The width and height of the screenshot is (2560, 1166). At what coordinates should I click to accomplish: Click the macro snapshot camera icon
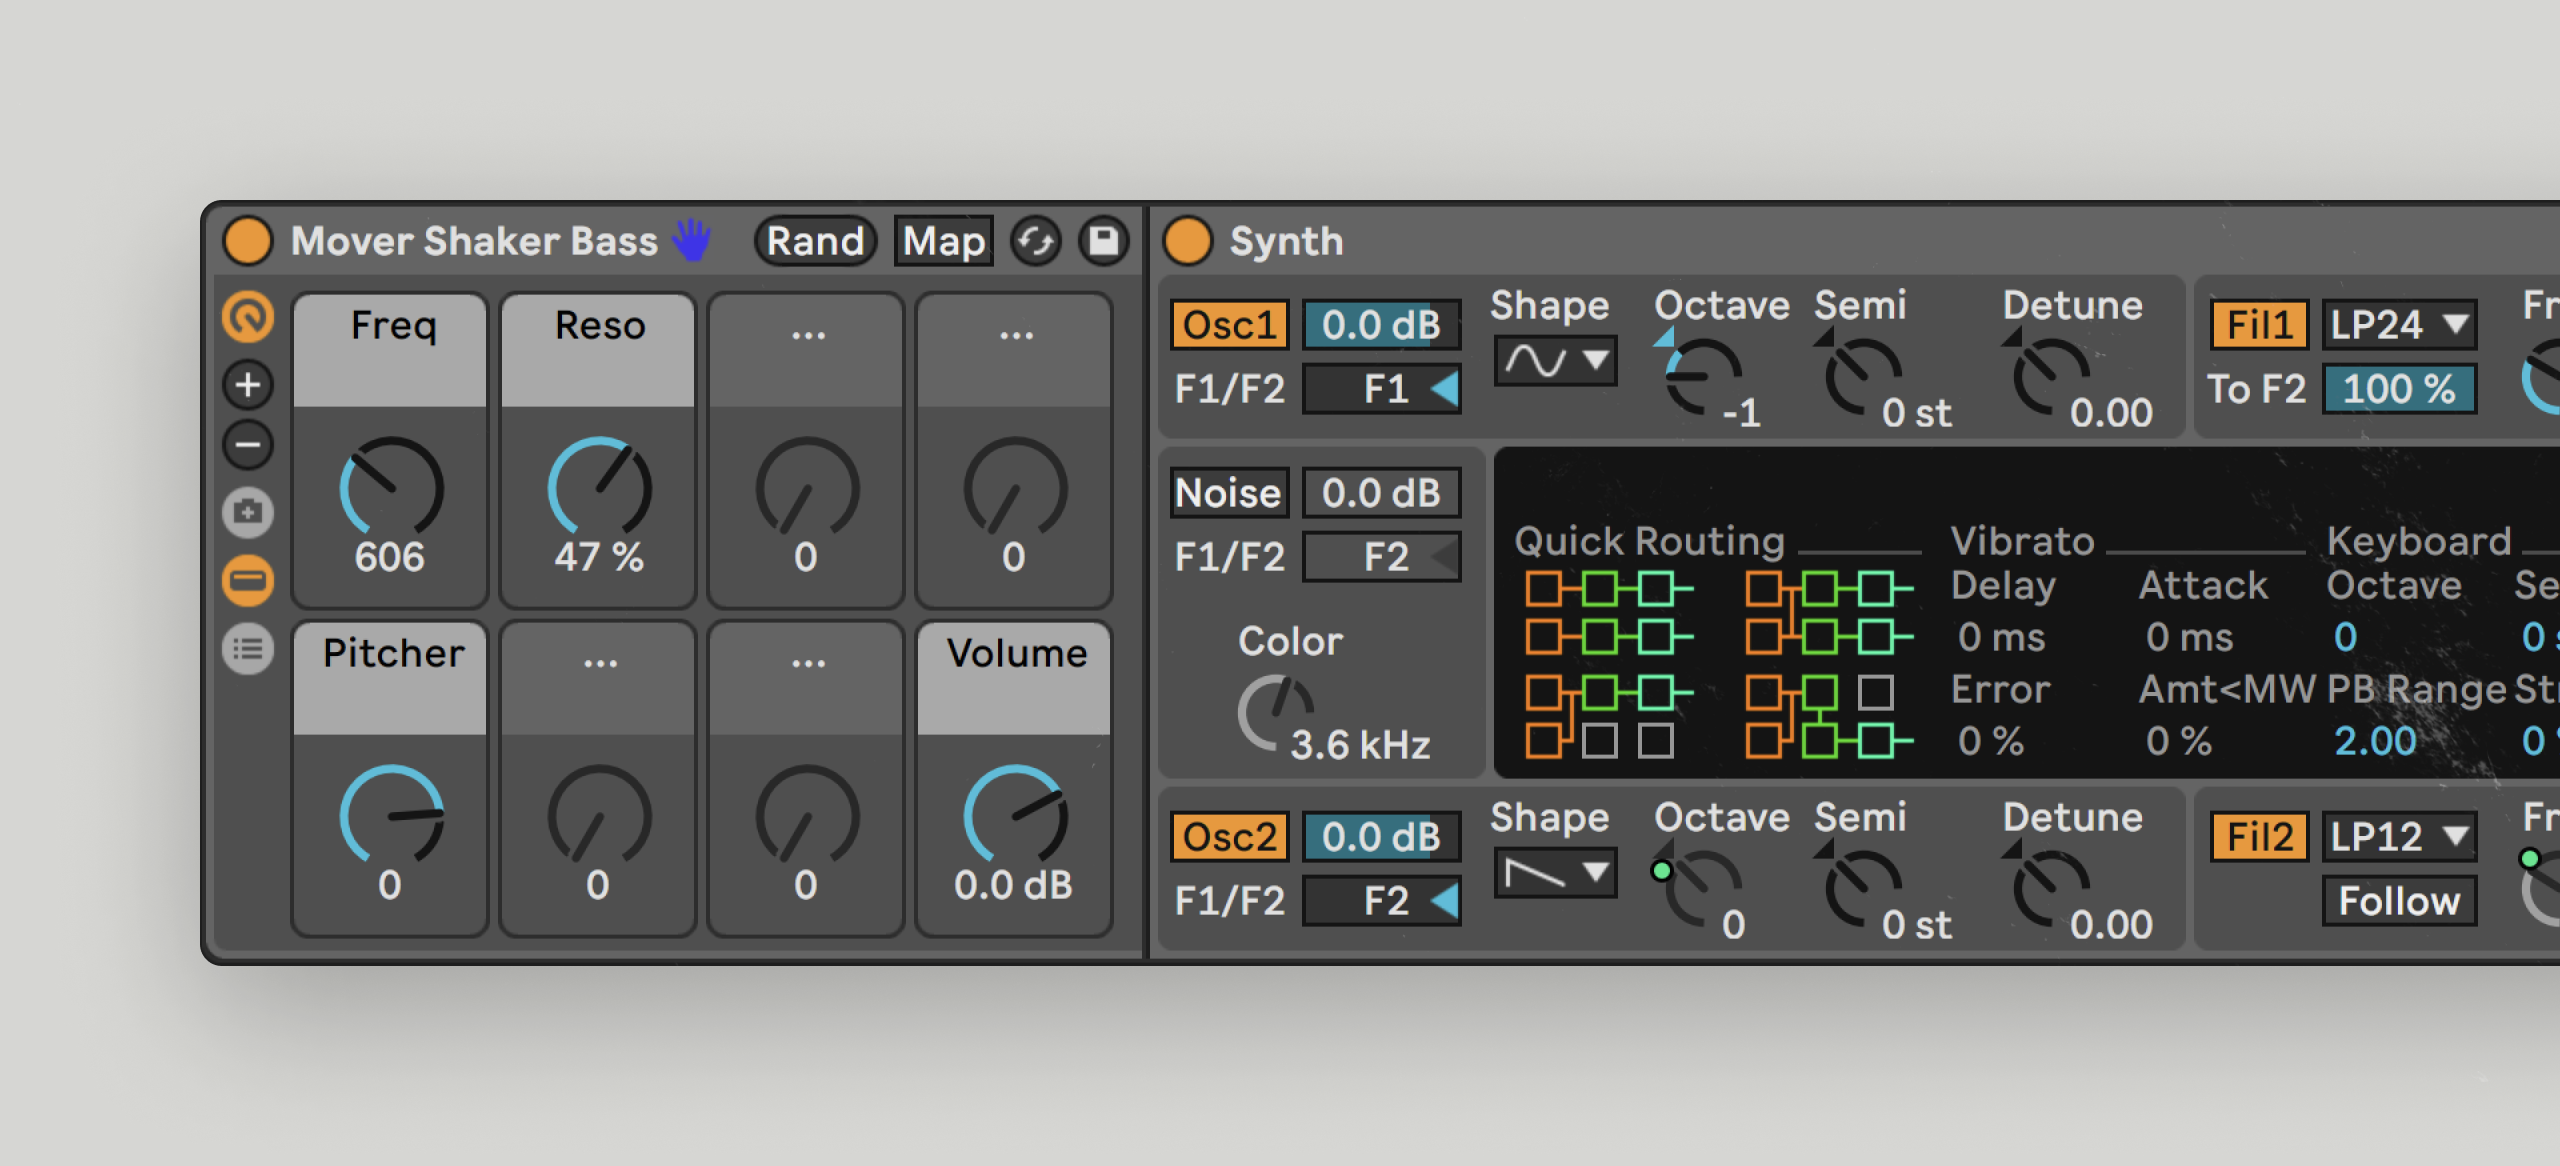point(248,513)
